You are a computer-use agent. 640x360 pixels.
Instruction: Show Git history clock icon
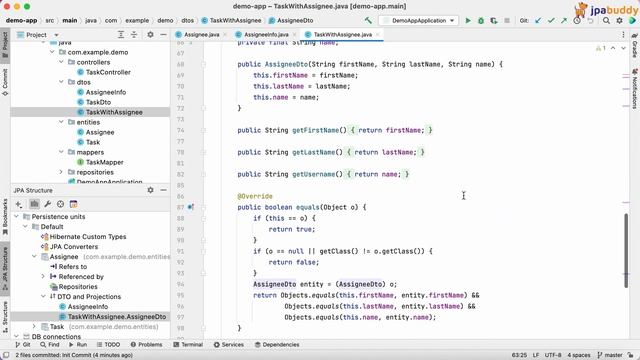[577, 20]
